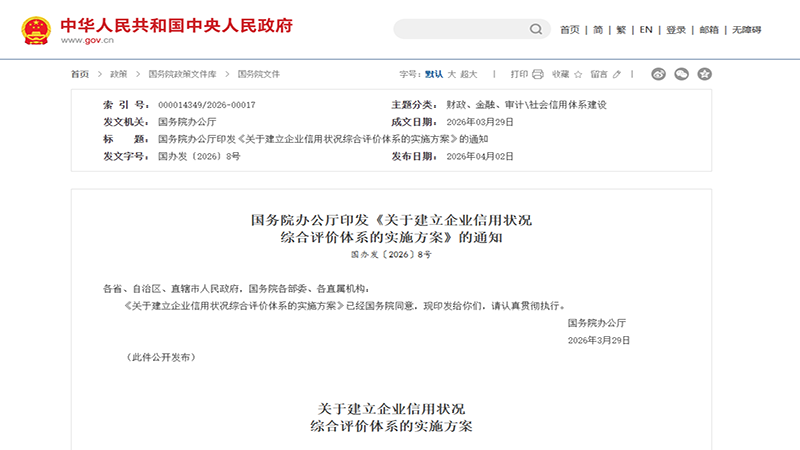Go to 首页 in the breadcrumb

[80, 74]
